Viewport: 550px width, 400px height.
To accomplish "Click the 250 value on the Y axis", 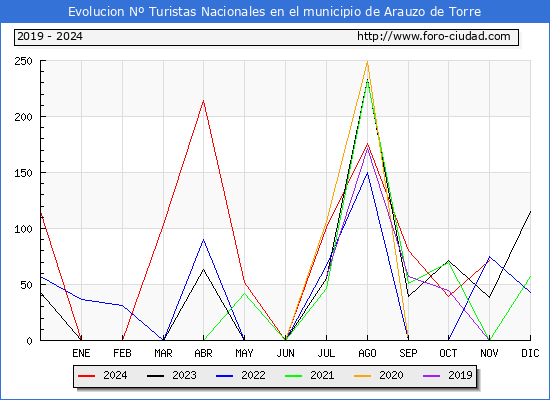I will pos(23,61).
